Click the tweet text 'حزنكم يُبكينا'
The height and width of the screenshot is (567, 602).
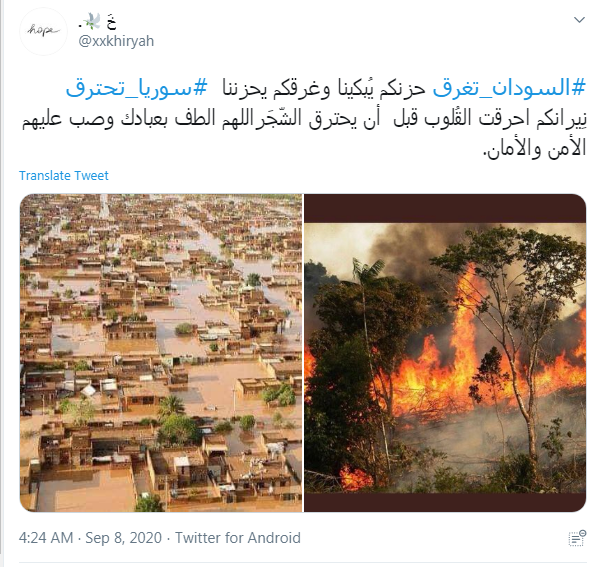click(379, 88)
